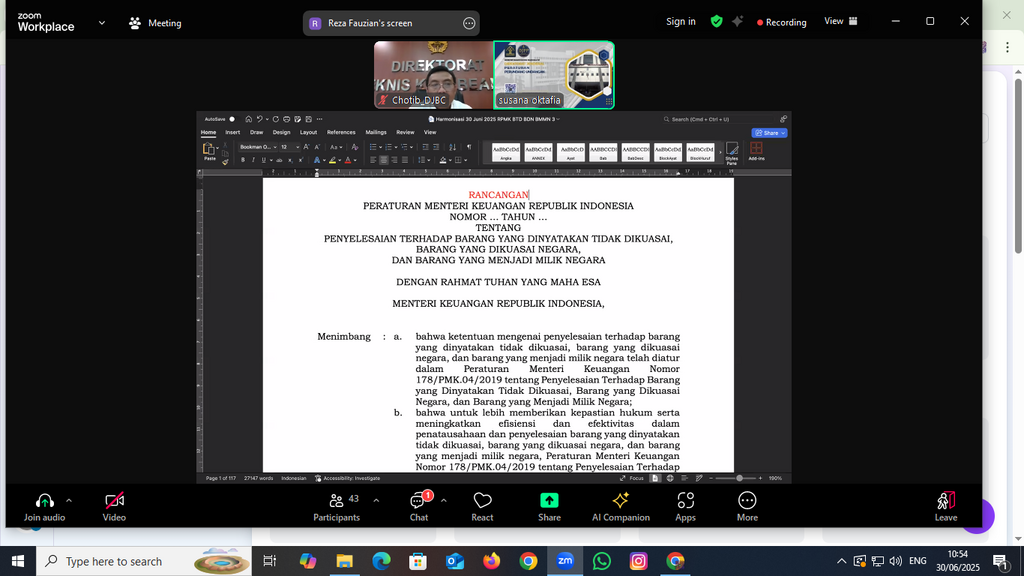Expand audio options arrow next to Join audio
The width and height of the screenshot is (1024, 576).
(69, 501)
